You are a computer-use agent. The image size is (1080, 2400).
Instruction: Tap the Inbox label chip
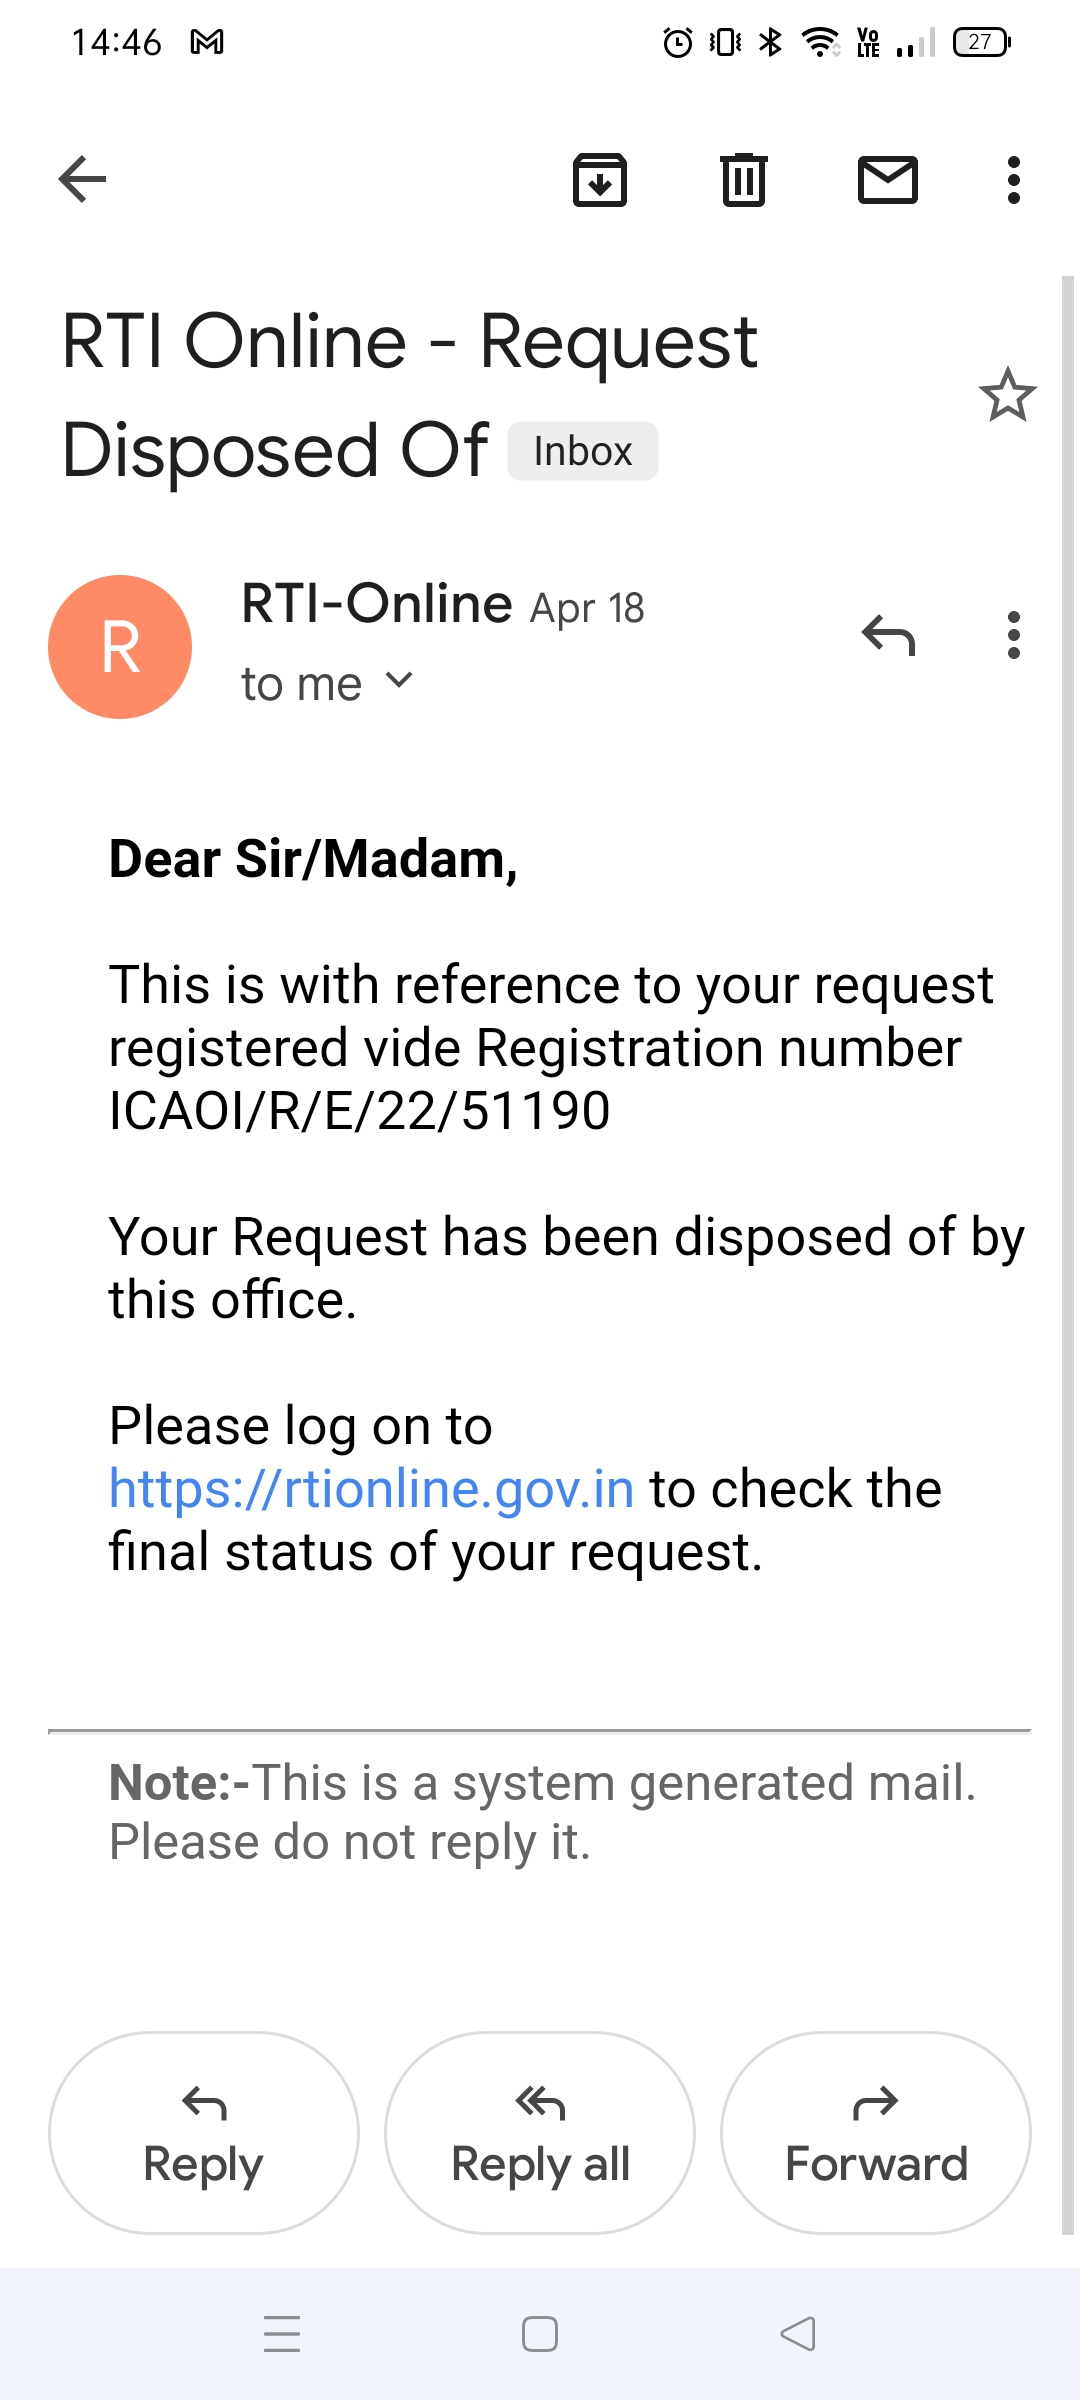pos(583,451)
